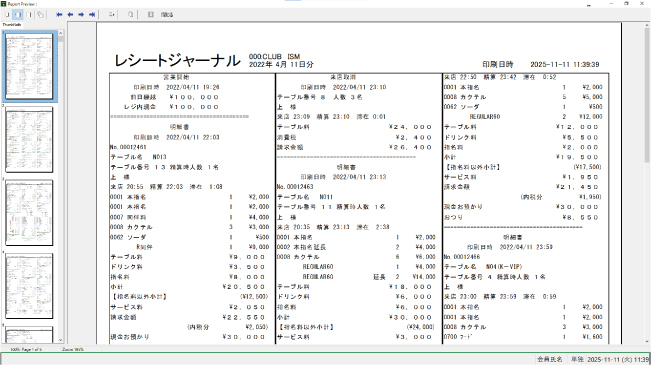
Task: Jump to last page with the bar-arrow right icon
Action: click(x=92, y=15)
